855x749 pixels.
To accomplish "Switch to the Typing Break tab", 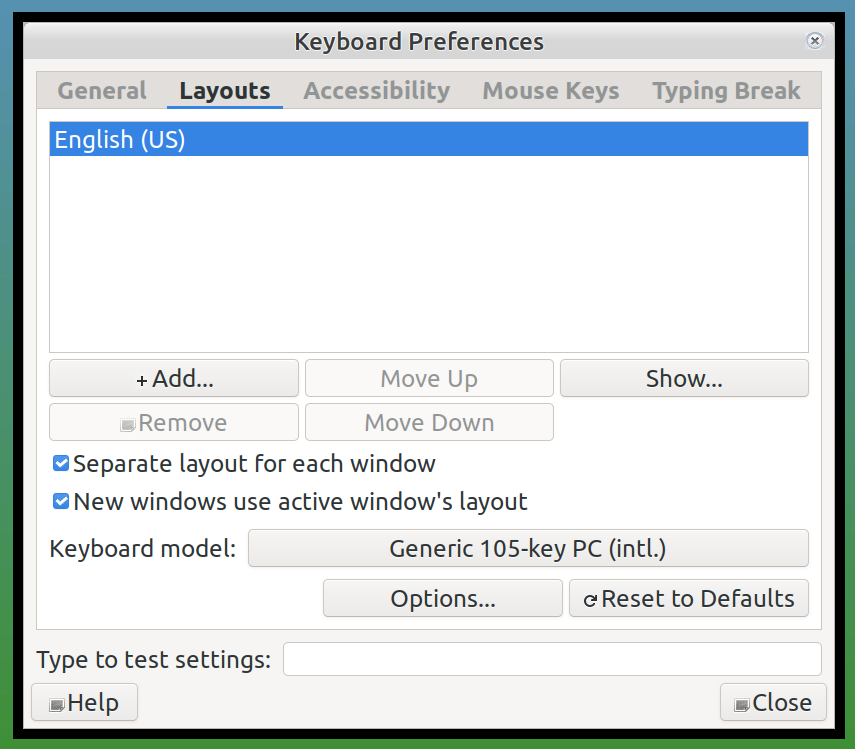I will tap(726, 90).
